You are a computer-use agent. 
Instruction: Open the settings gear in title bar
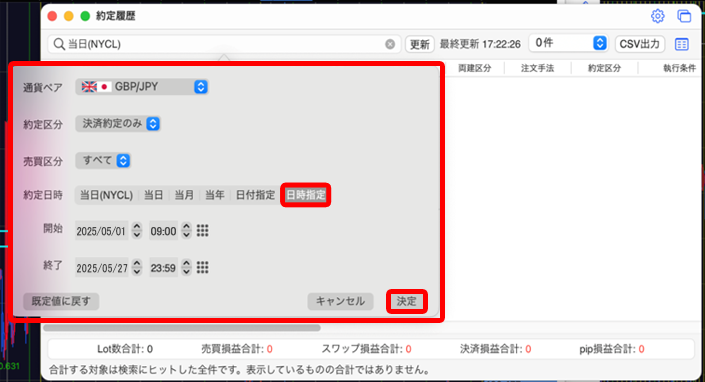tap(657, 16)
